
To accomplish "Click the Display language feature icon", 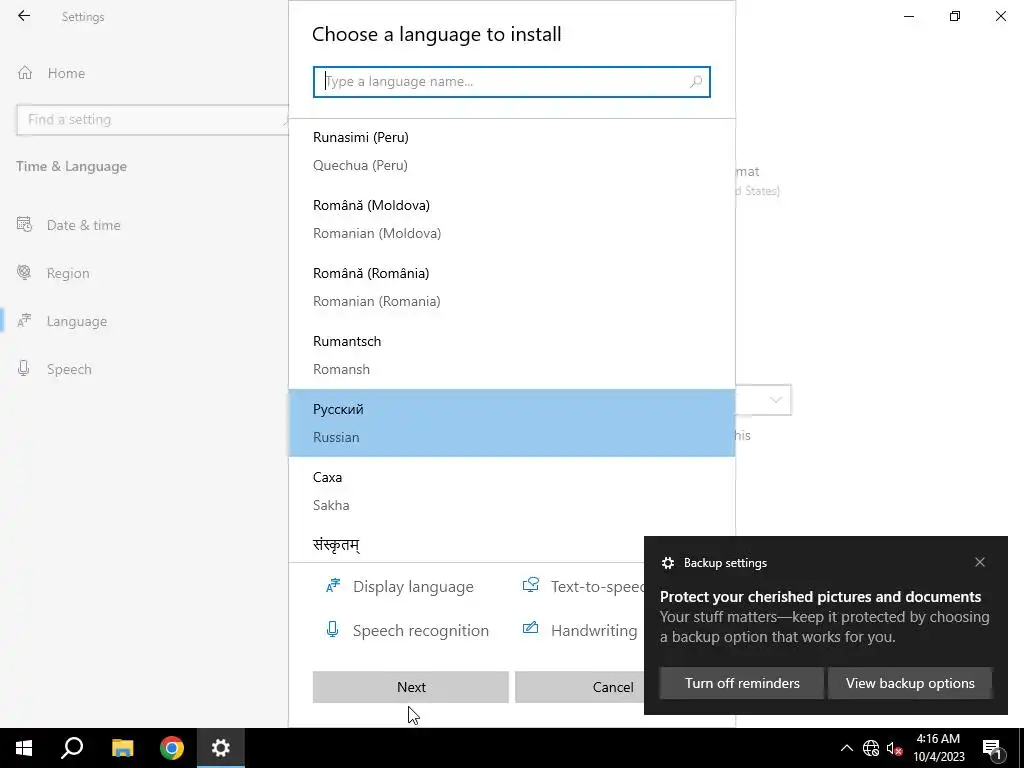I will click(333, 586).
